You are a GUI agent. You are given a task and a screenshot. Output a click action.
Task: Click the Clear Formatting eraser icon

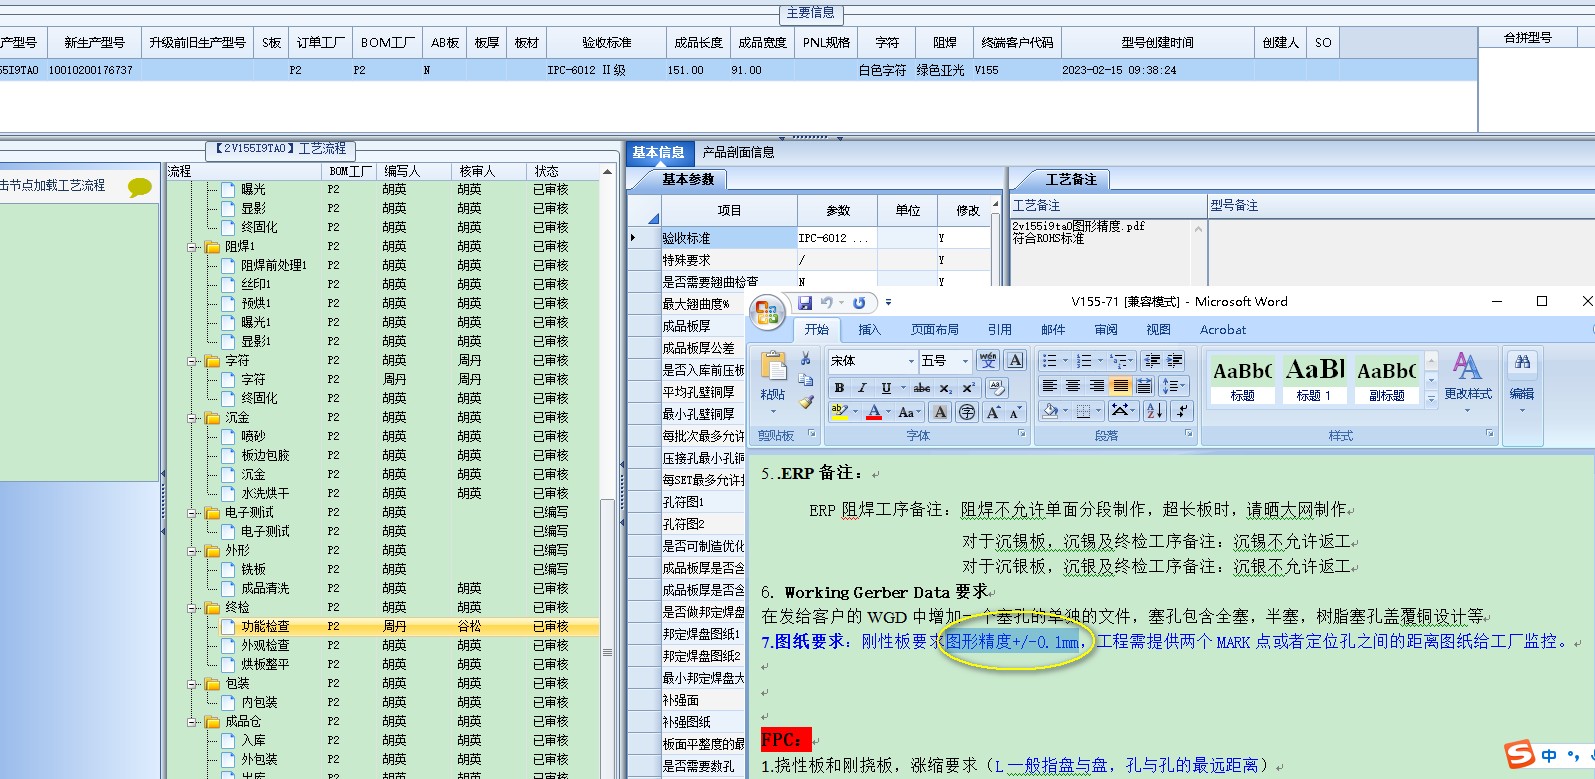997,388
